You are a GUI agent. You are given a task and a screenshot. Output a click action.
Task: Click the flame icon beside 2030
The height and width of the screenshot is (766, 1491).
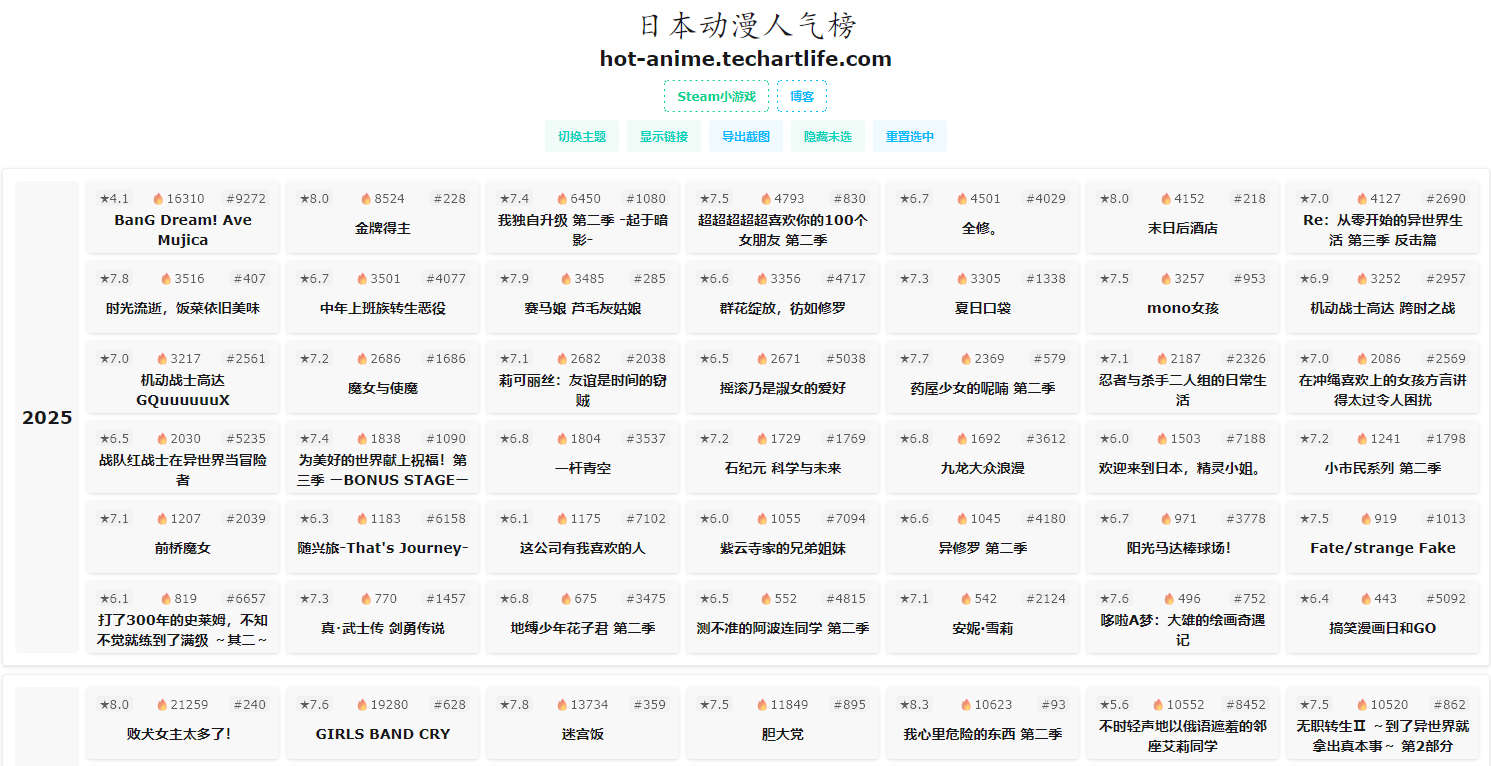pyautogui.click(x=162, y=439)
